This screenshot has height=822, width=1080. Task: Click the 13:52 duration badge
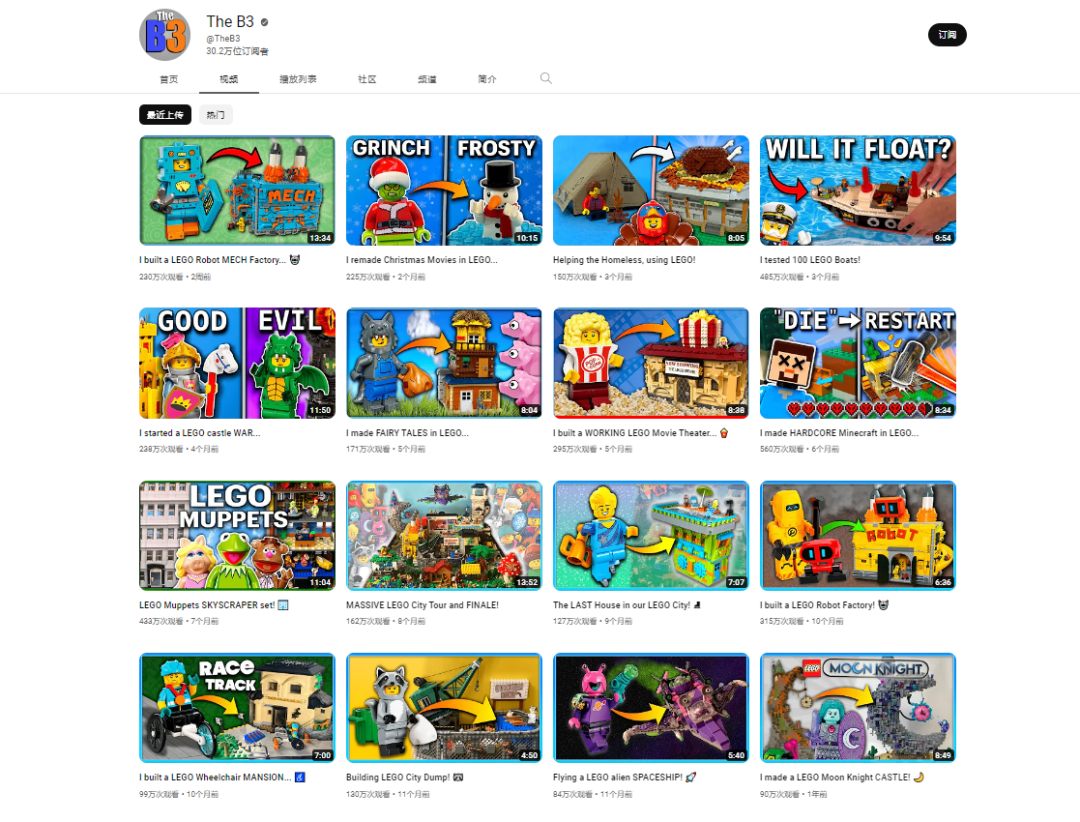point(527,582)
